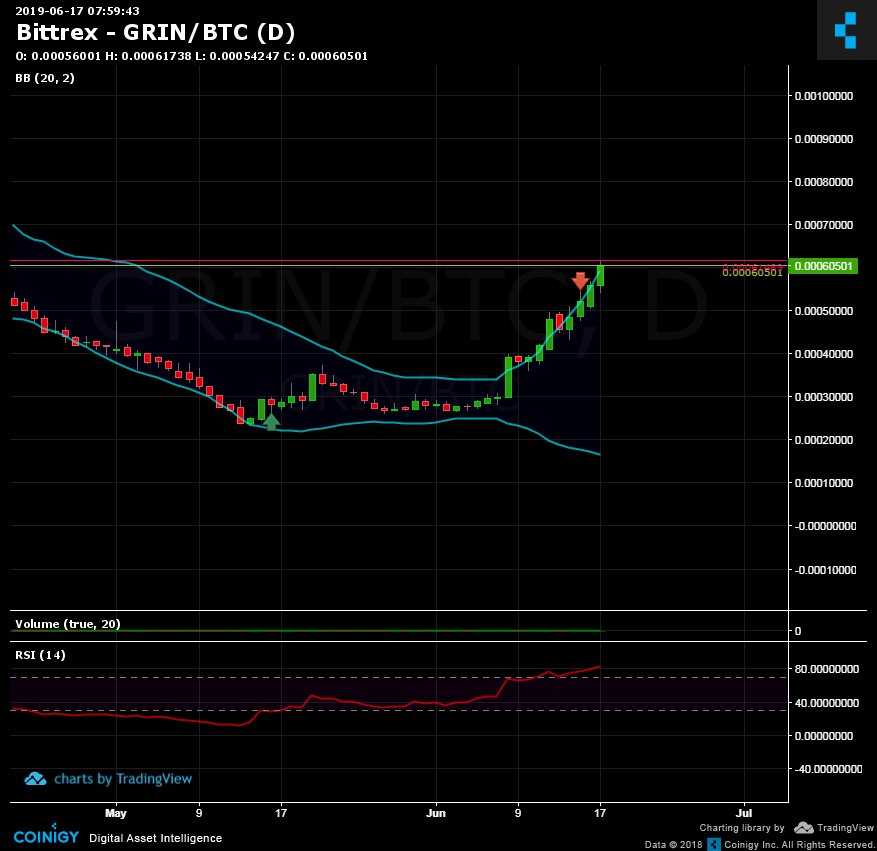Click the latest green candle at the price line
Image resolution: width=877 pixels, height=851 pixels.
[601, 276]
